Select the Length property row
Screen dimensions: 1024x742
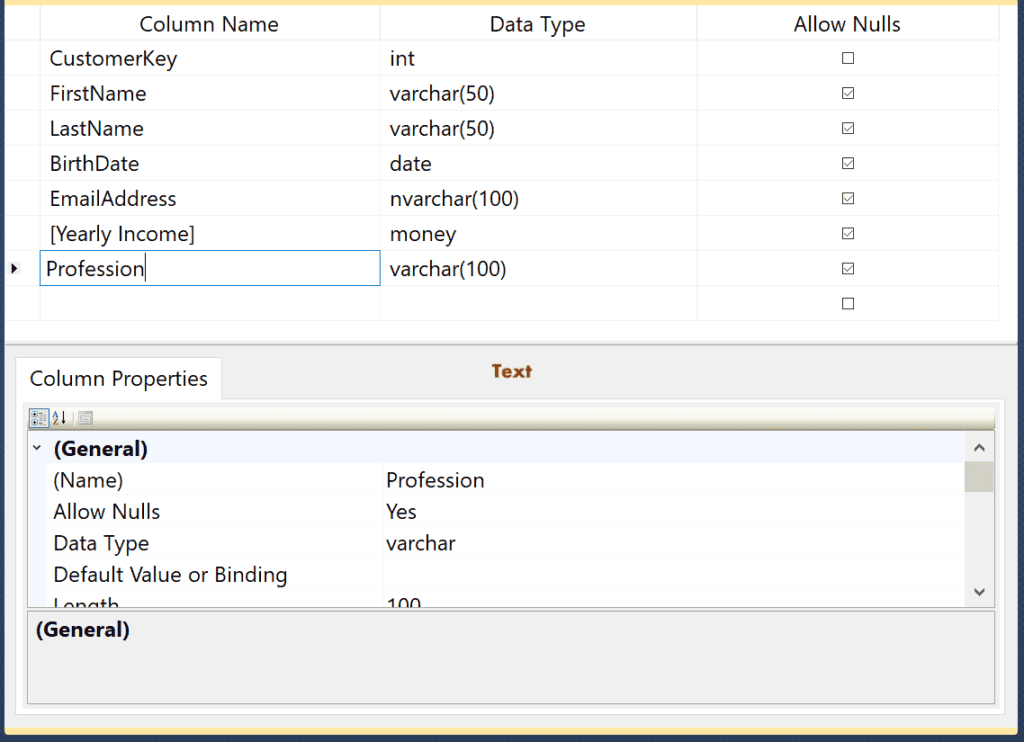click(x=200, y=601)
